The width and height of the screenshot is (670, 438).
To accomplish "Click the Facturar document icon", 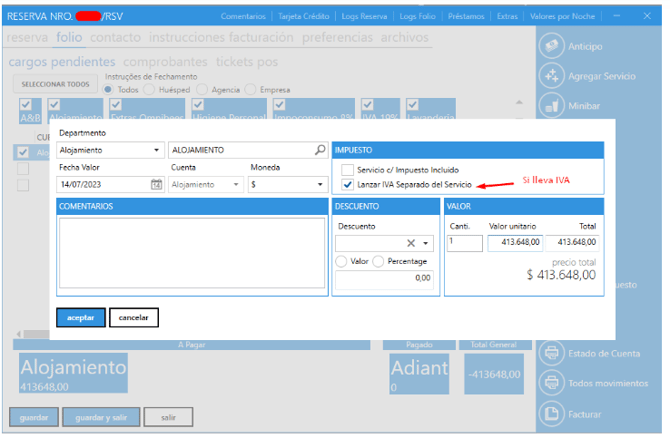I will (x=552, y=414).
